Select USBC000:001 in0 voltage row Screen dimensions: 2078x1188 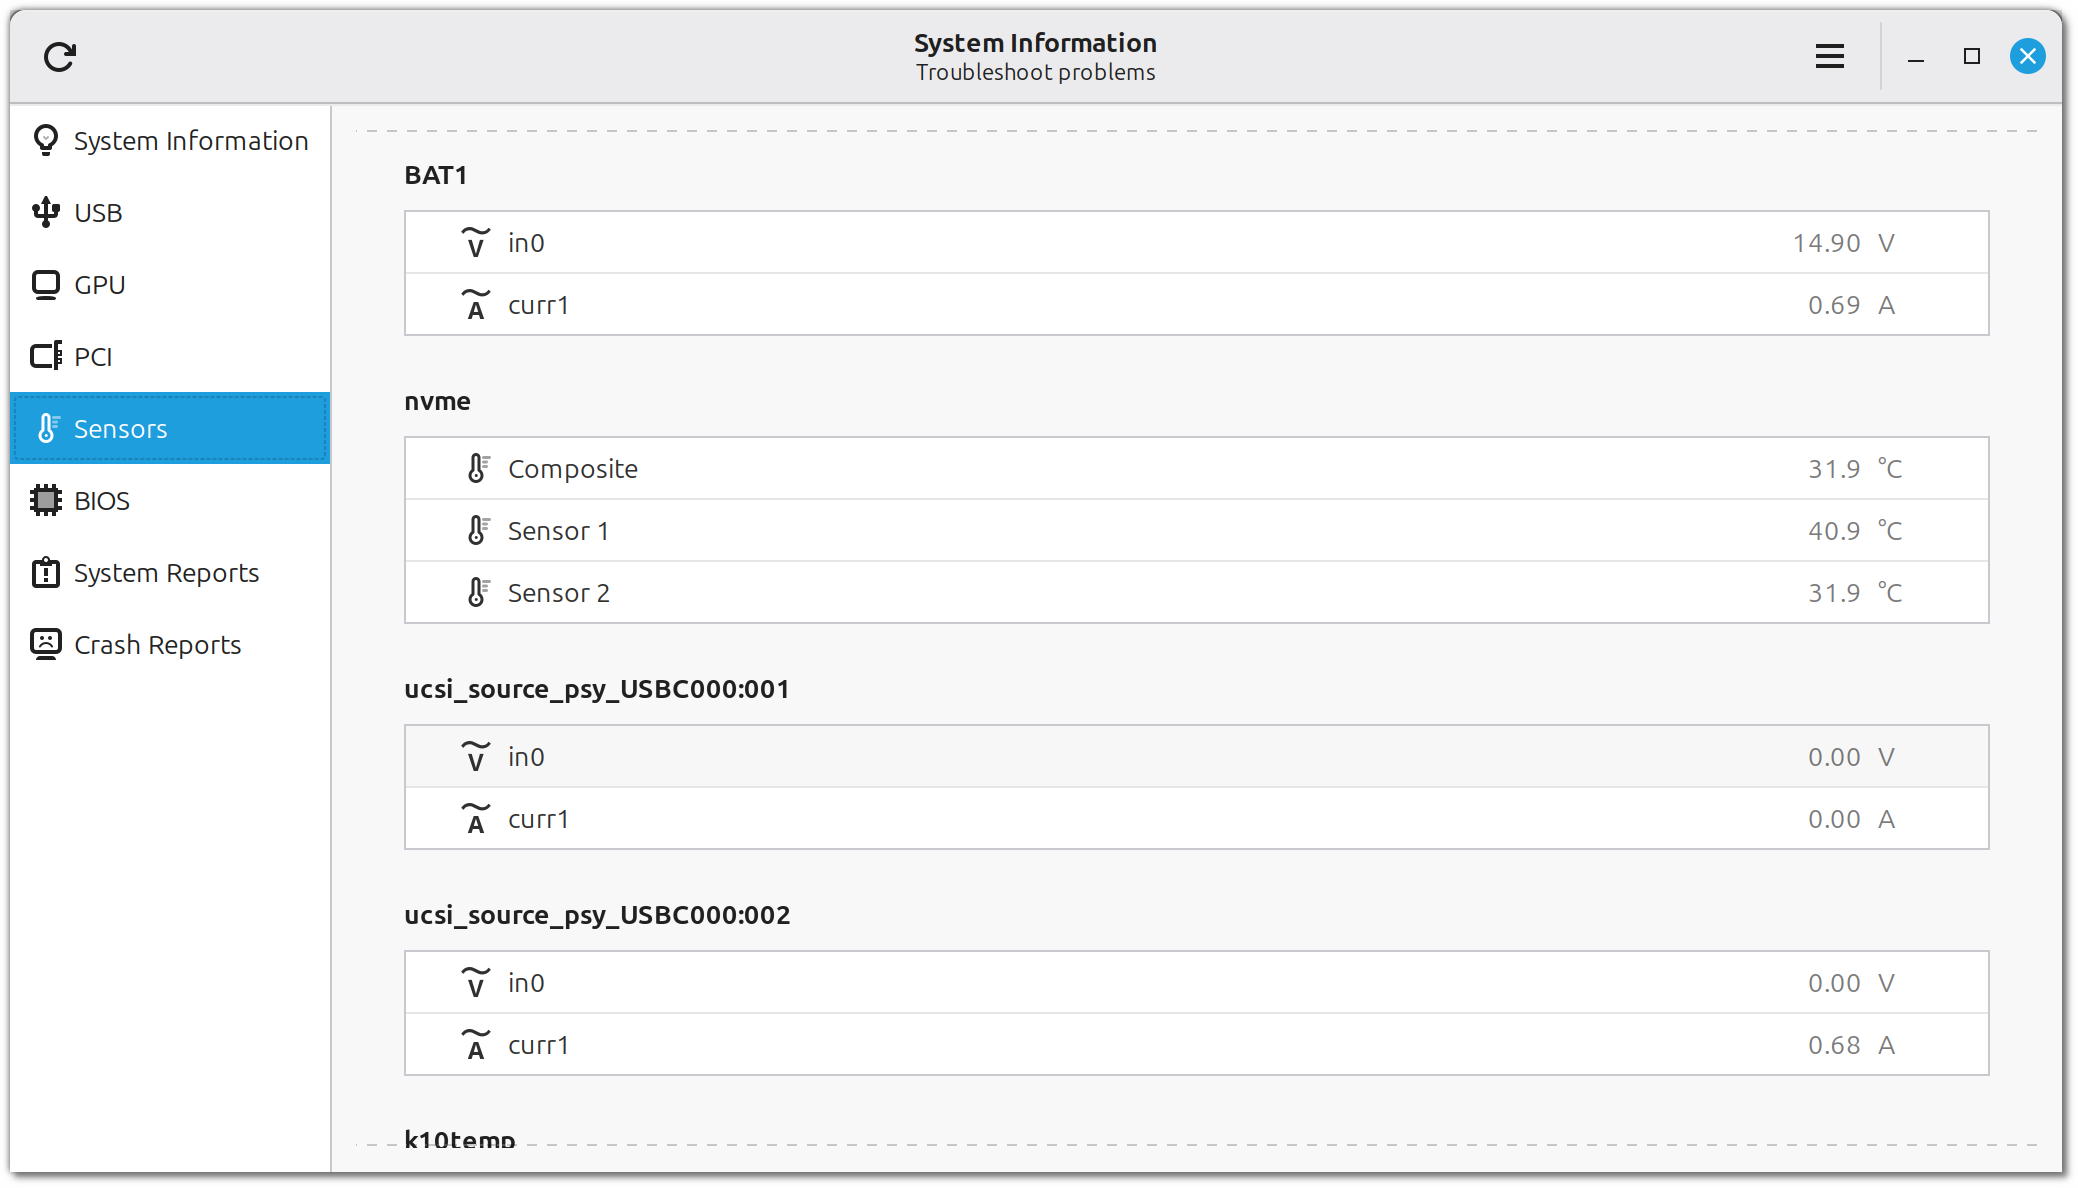[1196, 757]
